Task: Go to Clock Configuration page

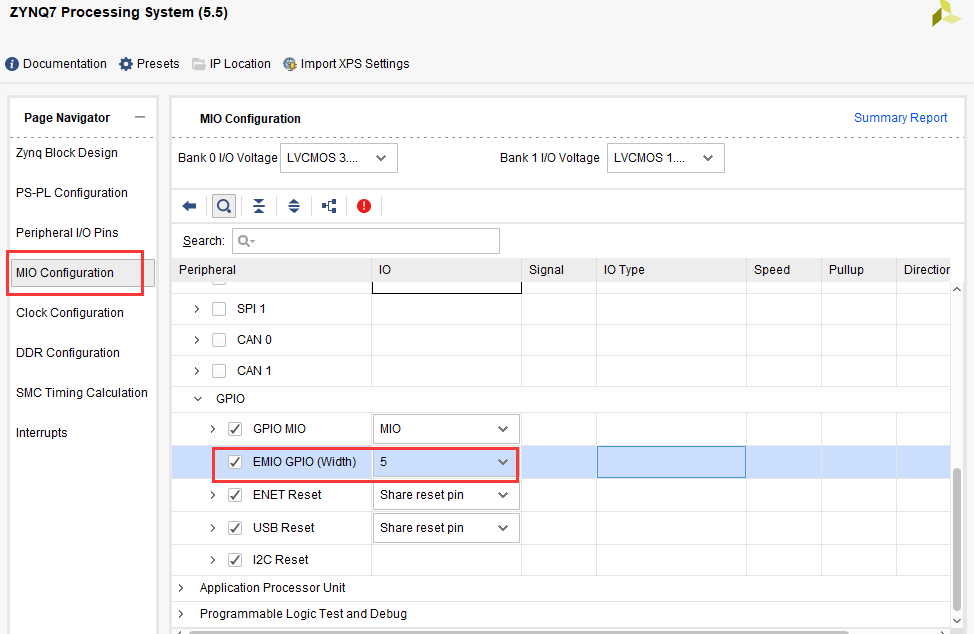Action: [70, 312]
